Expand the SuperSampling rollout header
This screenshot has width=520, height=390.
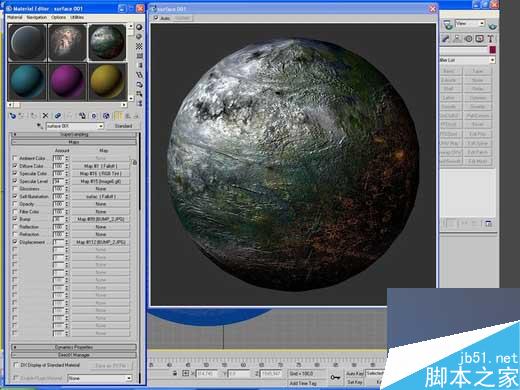point(74,134)
